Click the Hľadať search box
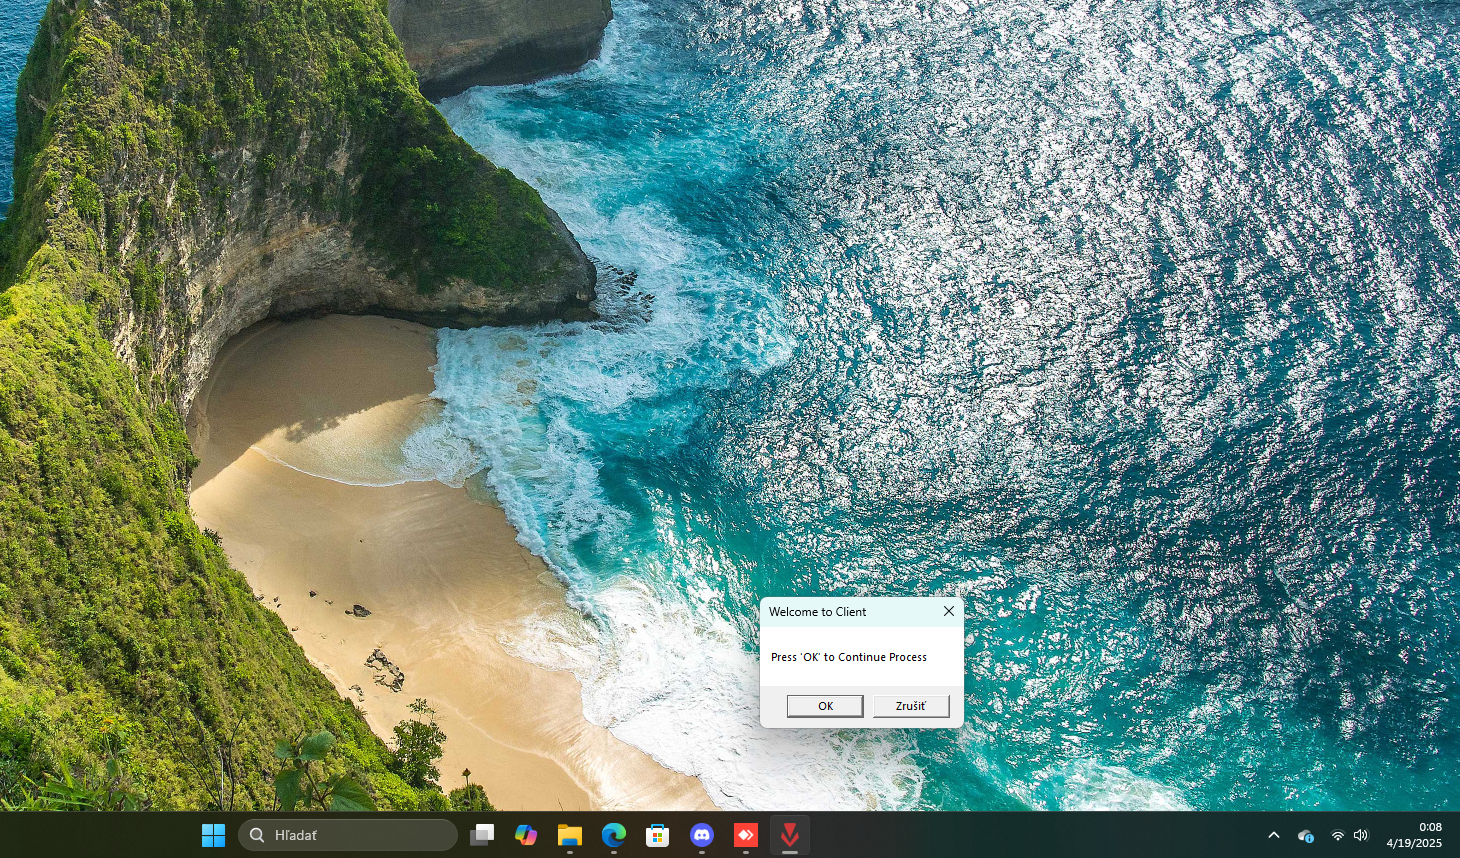This screenshot has width=1460, height=858. click(348, 835)
